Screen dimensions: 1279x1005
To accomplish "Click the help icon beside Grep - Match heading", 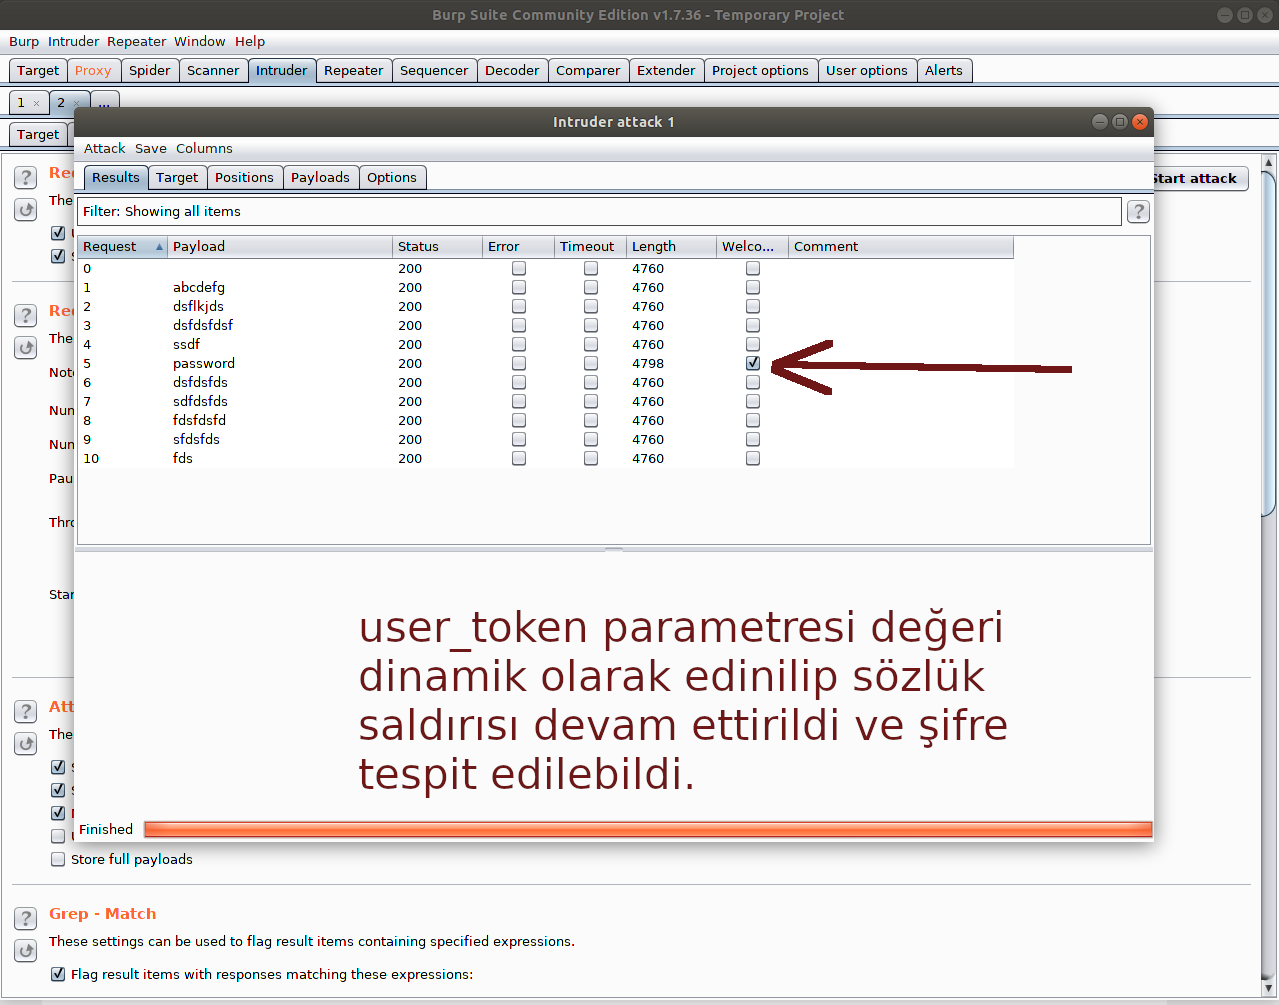I will 26,918.
